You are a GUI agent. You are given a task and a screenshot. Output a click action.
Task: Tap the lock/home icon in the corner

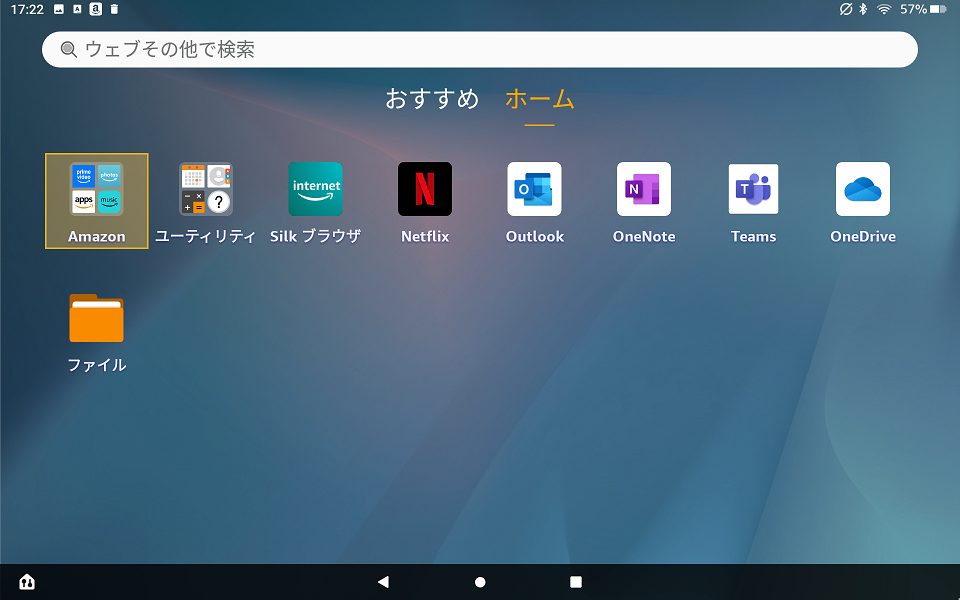click(x=28, y=581)
